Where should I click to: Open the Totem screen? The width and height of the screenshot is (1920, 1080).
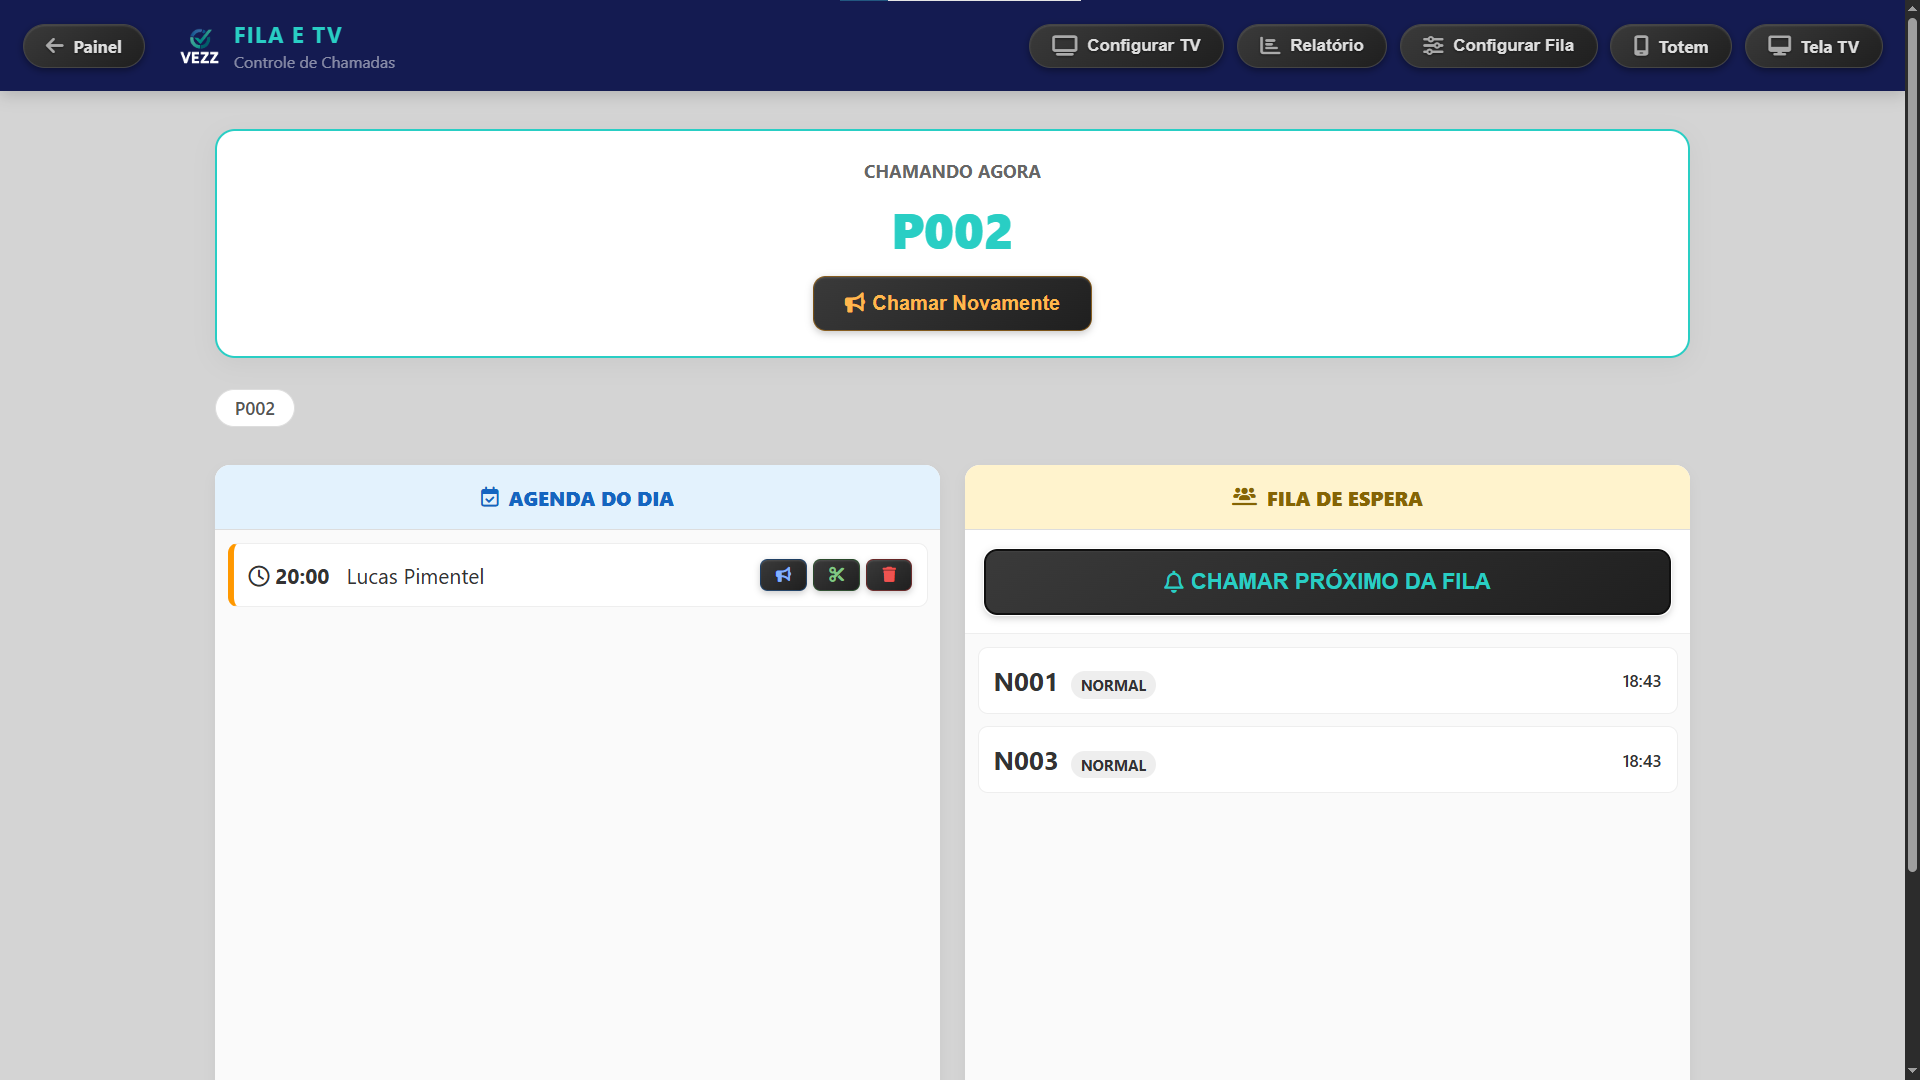1670,46
